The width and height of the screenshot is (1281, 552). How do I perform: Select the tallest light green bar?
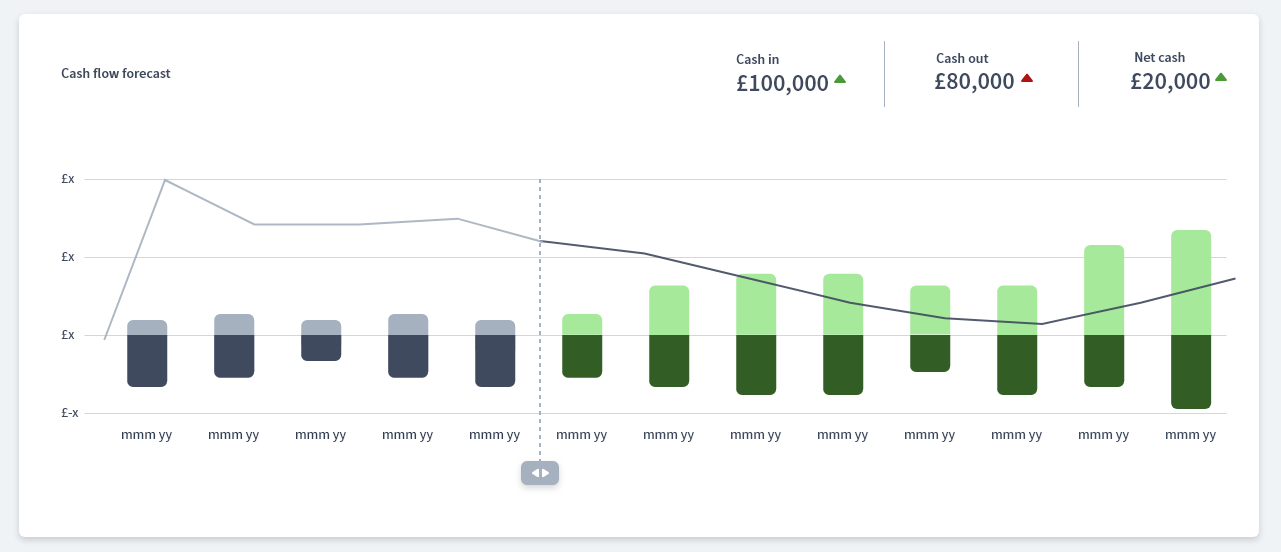(x=1191, y=282)
